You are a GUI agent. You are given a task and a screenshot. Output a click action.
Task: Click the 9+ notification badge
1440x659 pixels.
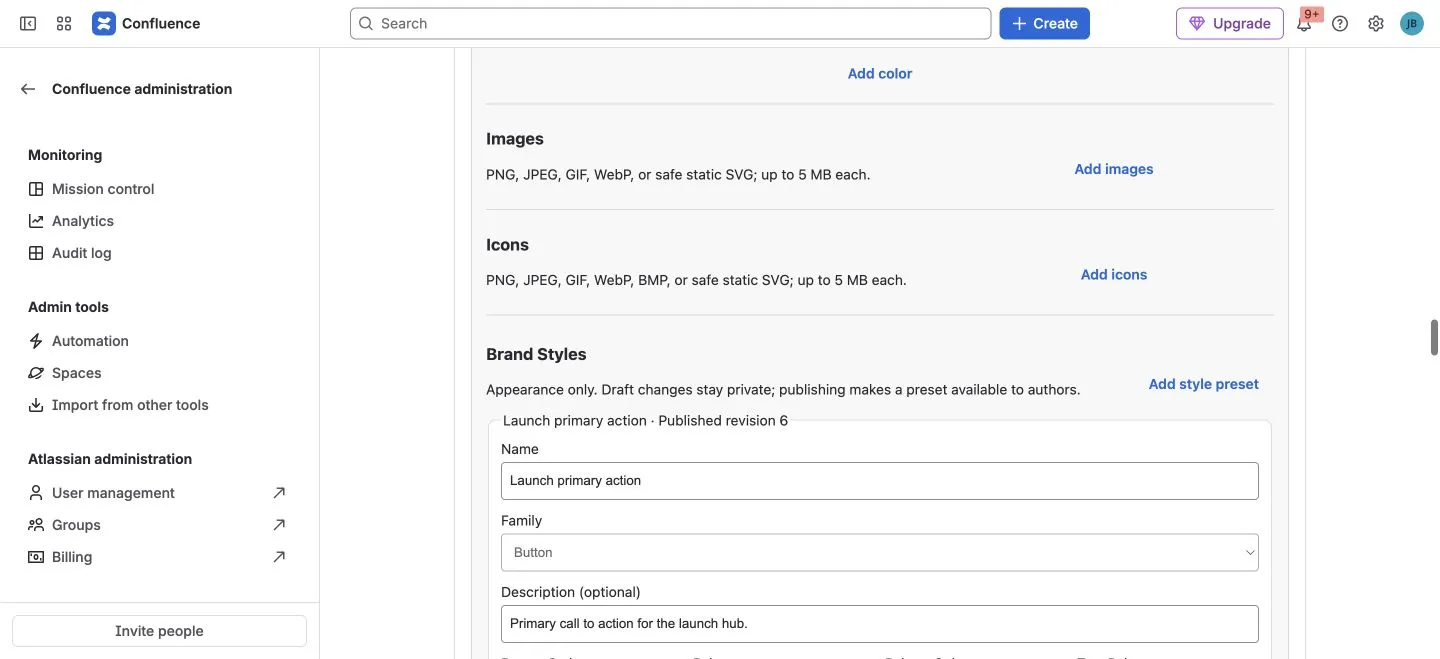click(1312, 14)
